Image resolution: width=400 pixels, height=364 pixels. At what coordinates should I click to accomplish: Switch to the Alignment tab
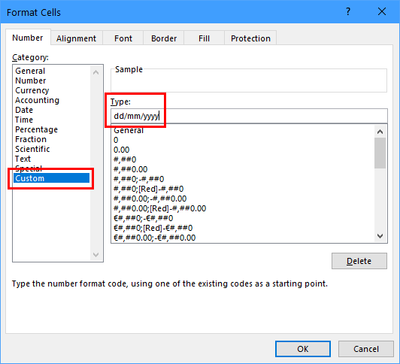point(76,38)
